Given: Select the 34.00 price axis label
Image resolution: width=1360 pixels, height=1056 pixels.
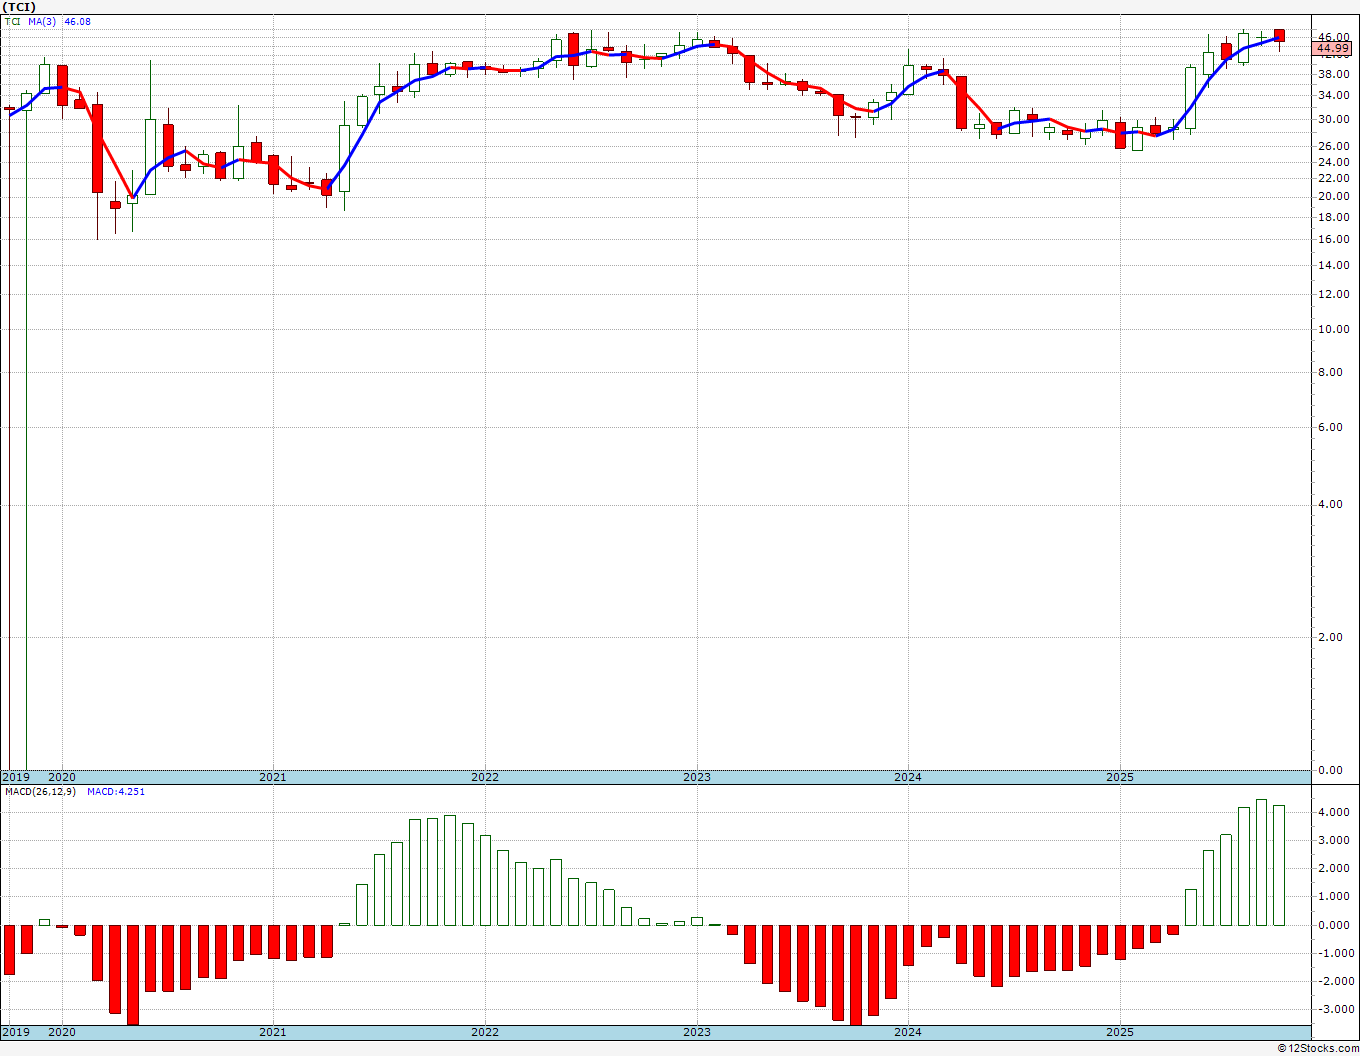Looking at the screenshot, I should click(x=1332, y=96).
